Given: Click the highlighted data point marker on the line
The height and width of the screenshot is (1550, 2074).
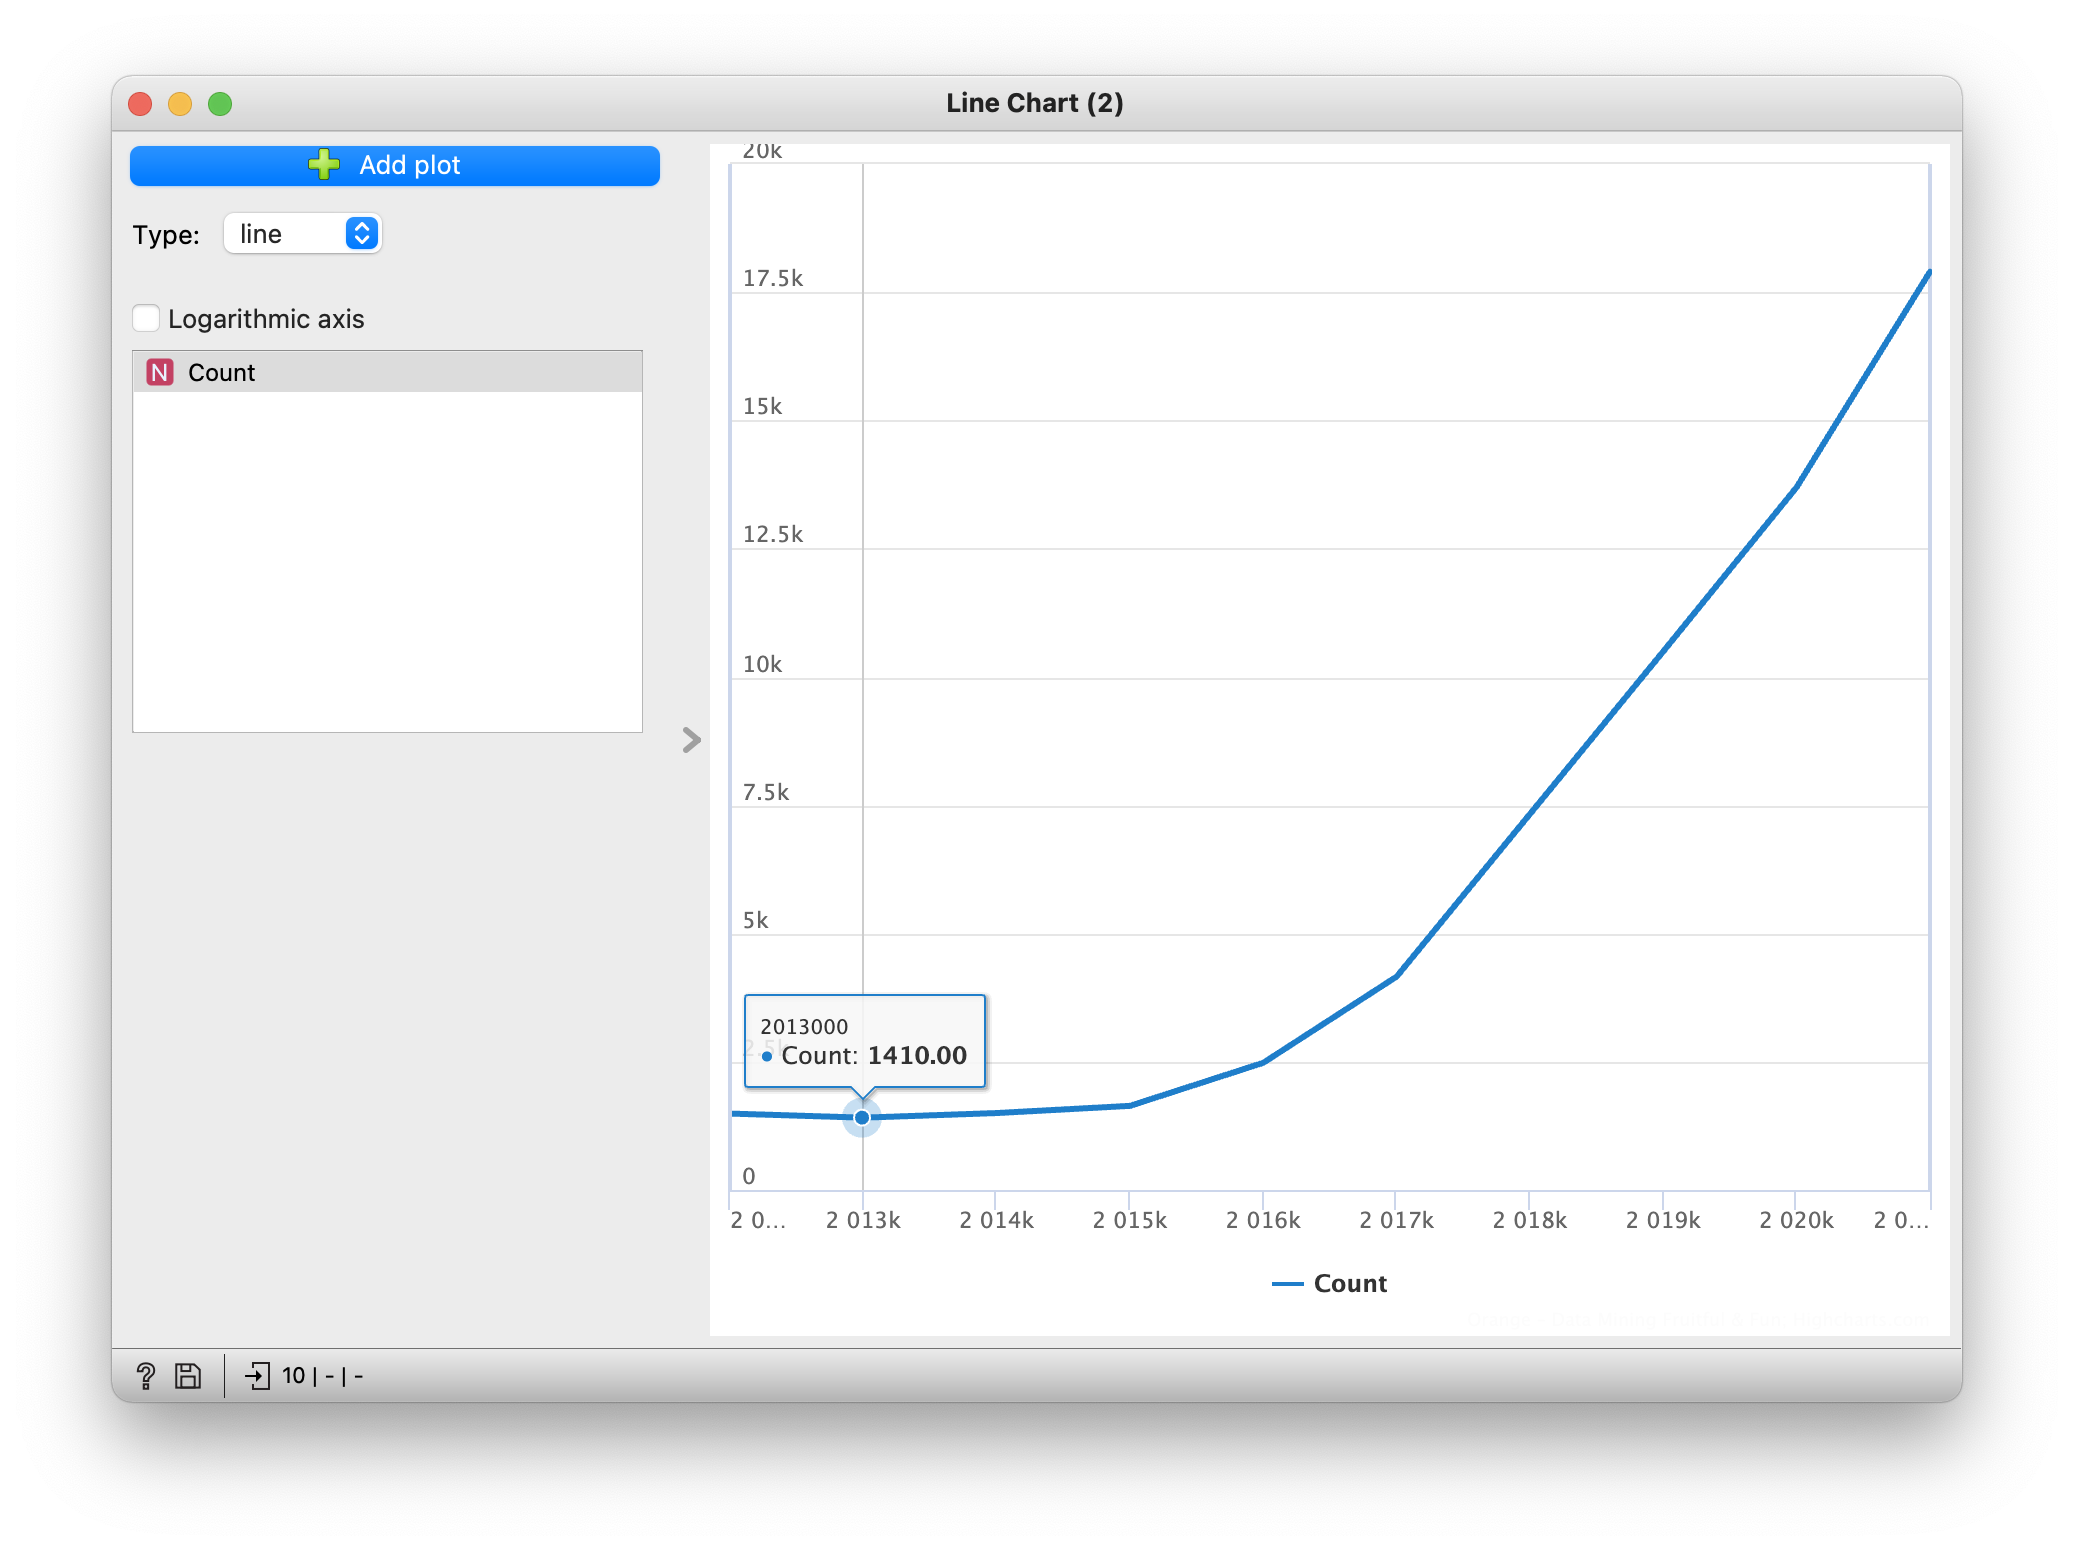Looking at the screenshot, I should (x=861, y=1117).
